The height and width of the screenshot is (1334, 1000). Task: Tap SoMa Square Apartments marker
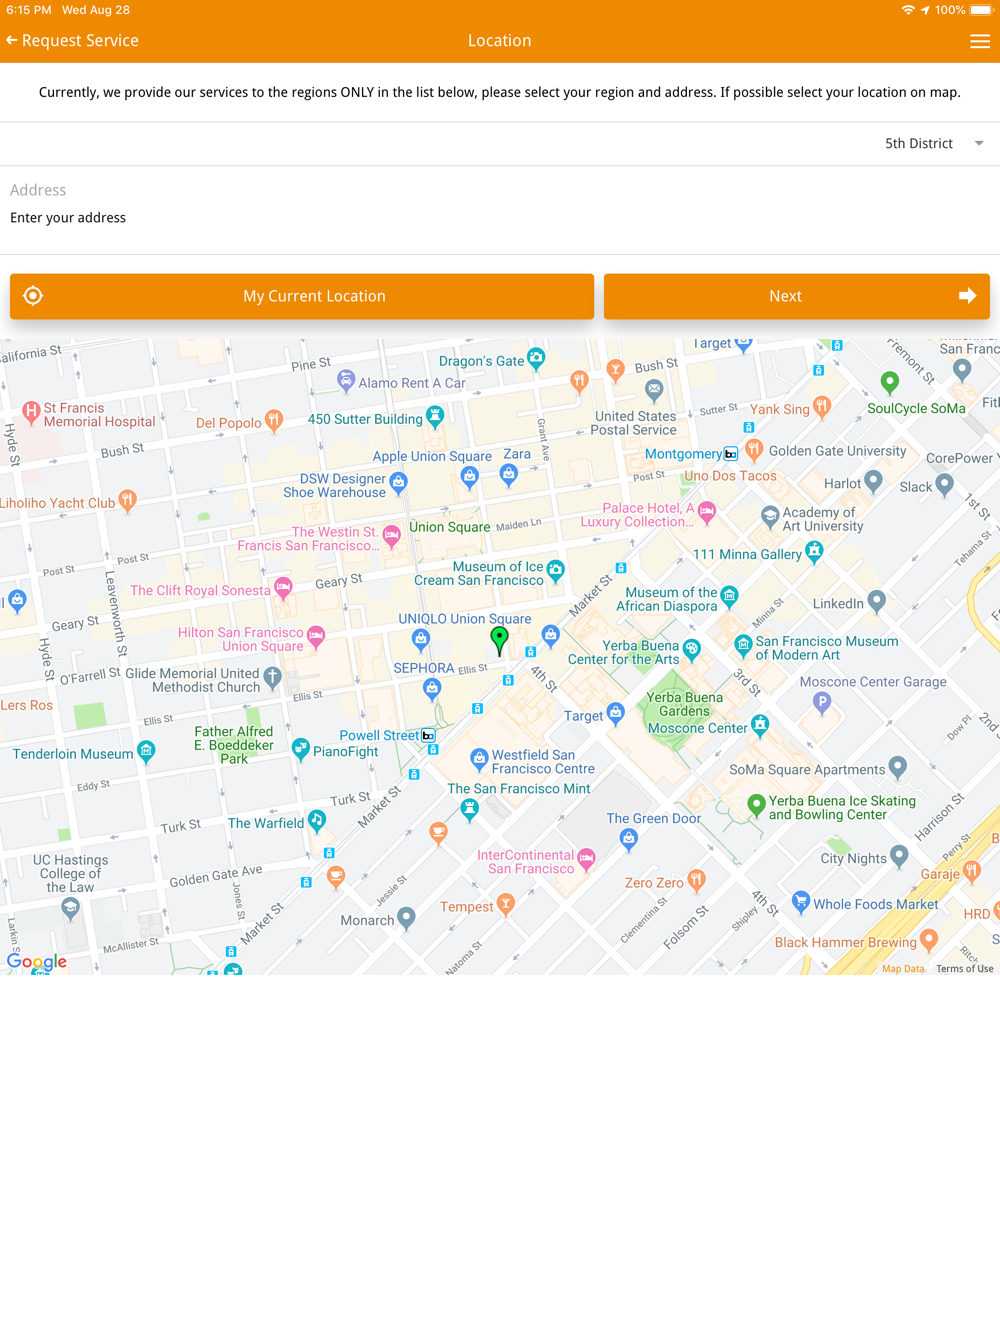(898, 766)
